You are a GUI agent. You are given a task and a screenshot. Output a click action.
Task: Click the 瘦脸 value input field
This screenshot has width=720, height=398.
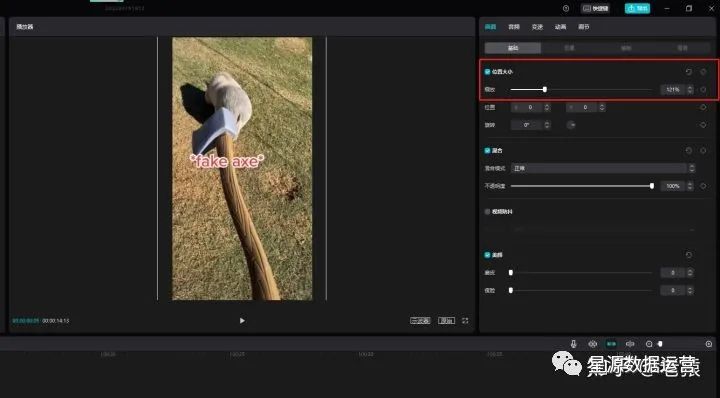[674, 291]
